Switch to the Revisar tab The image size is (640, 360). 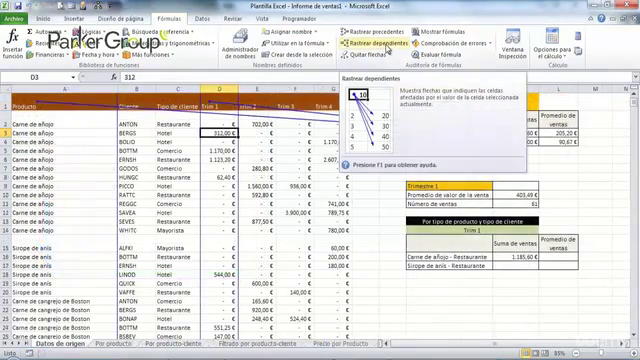tap(233, 19)
